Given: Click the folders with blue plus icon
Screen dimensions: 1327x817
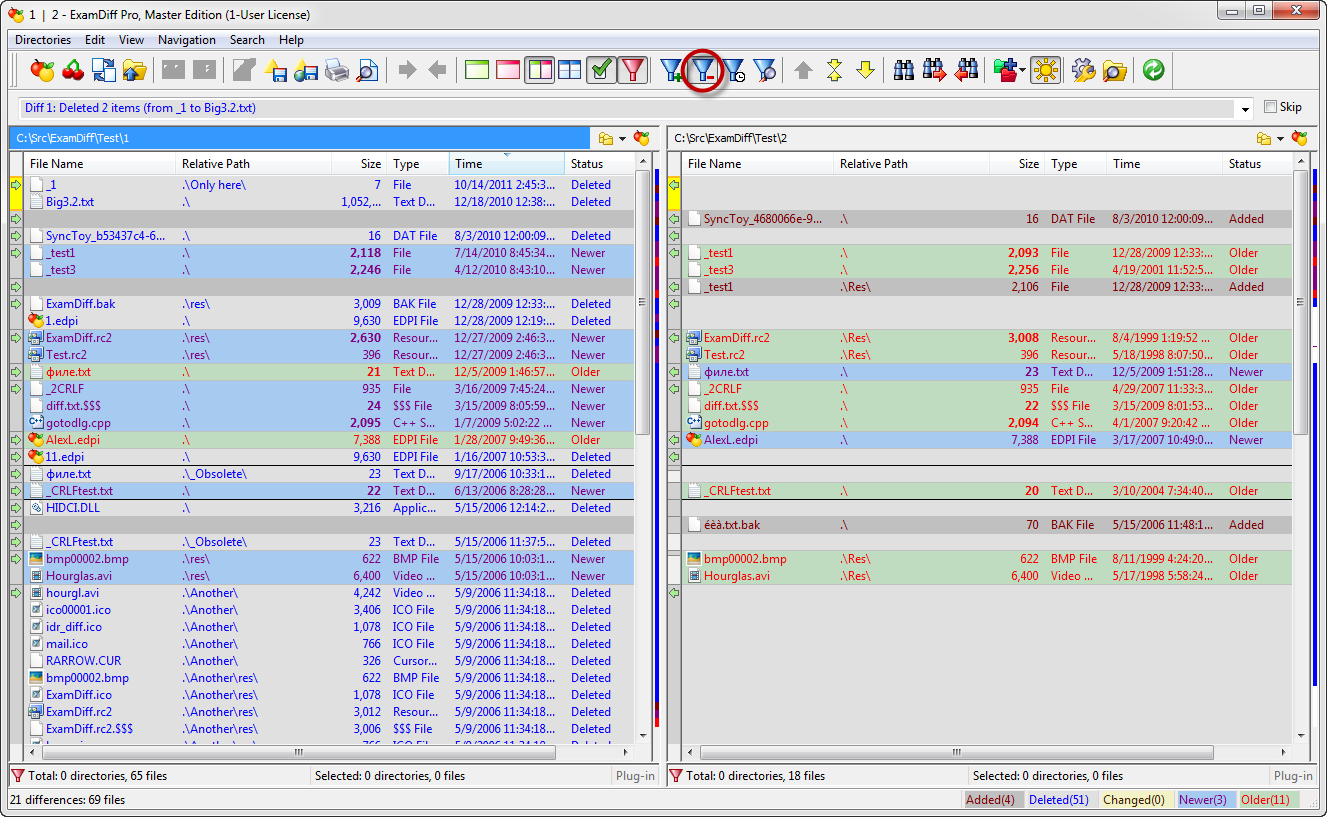Looking at the screenshot, I should [x=1005, y=70].
